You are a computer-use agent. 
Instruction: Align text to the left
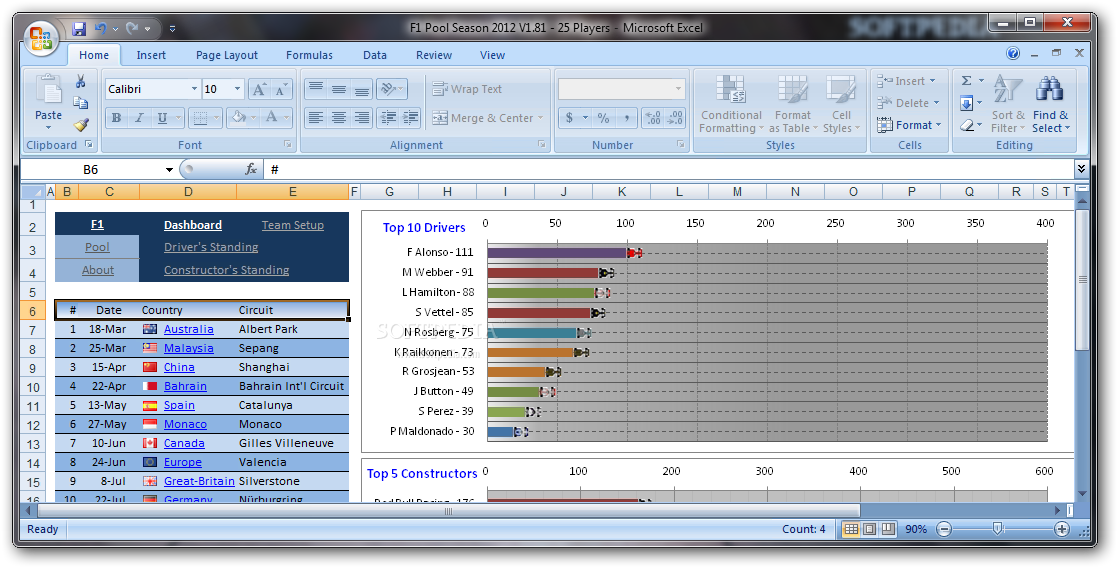pyautogui.click(x=316, y=118)
